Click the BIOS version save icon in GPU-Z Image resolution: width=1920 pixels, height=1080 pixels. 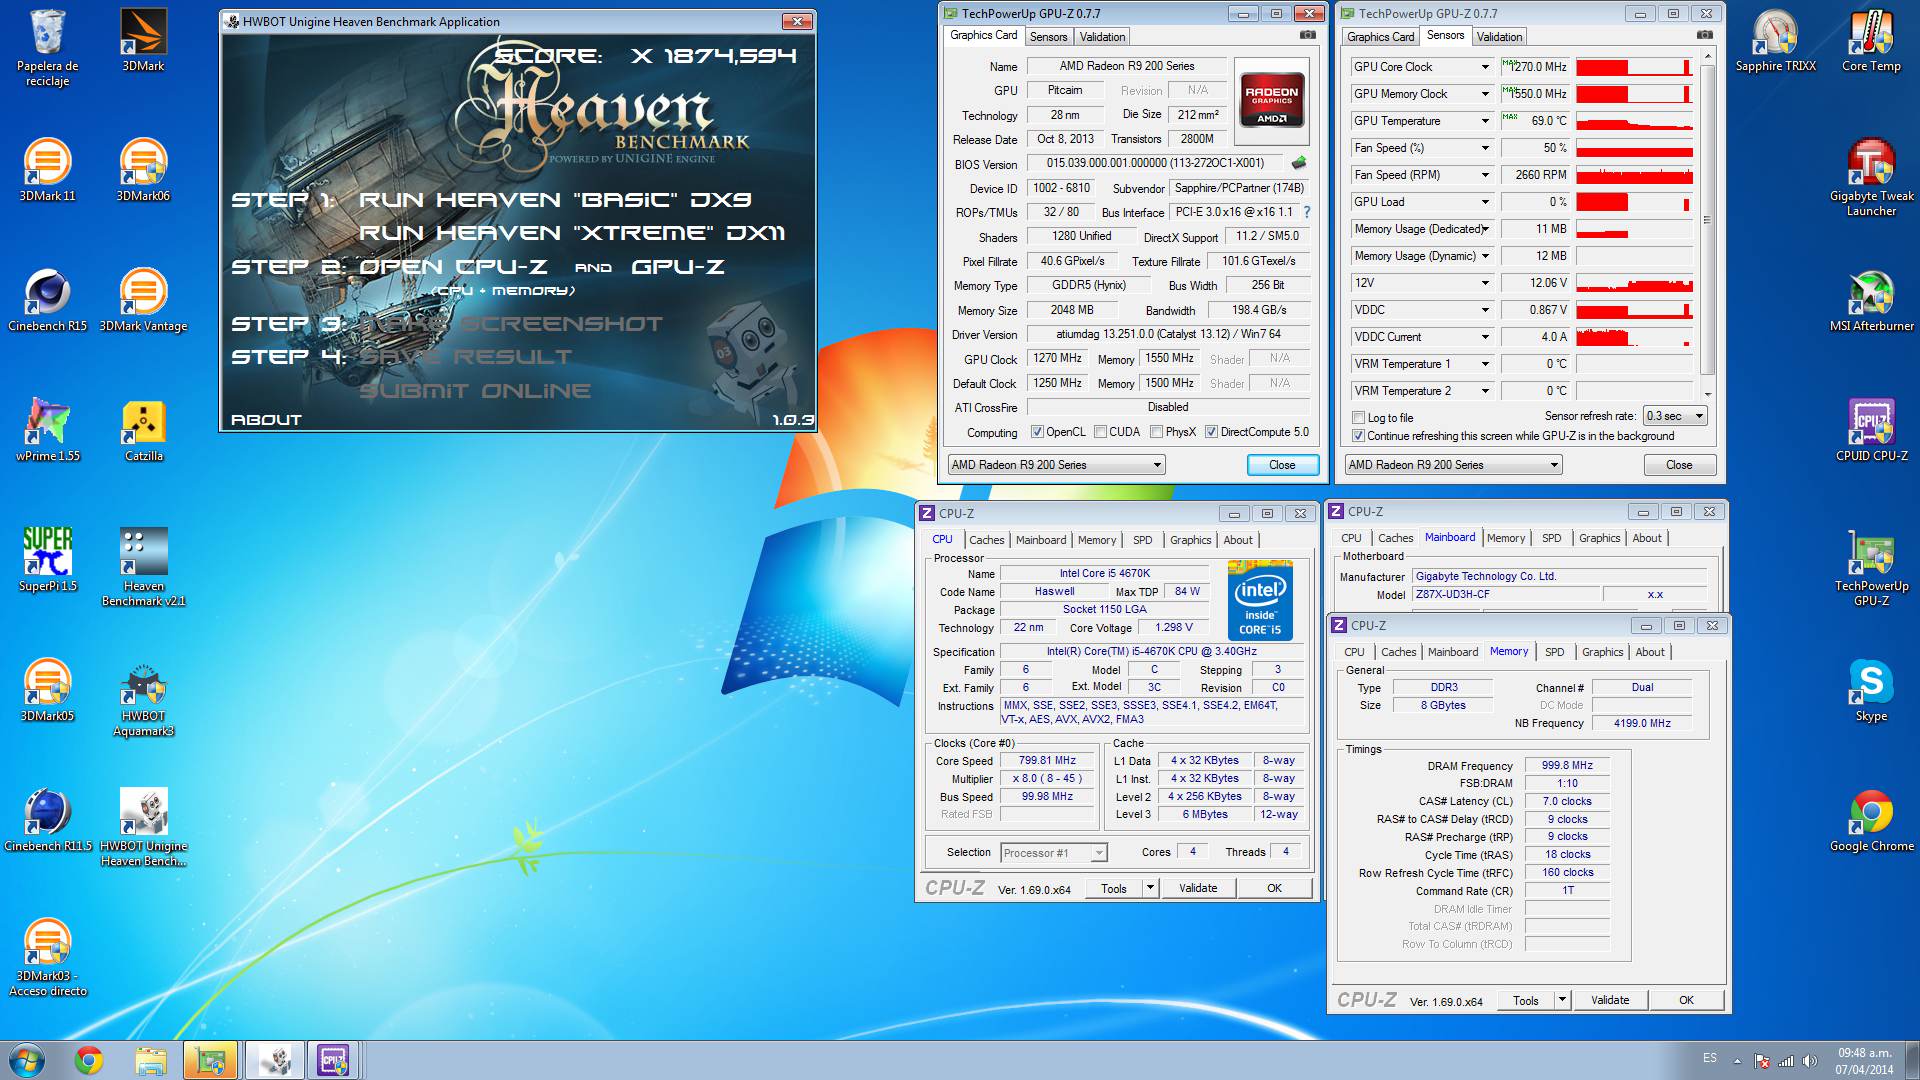click(x=1299, y=163)
